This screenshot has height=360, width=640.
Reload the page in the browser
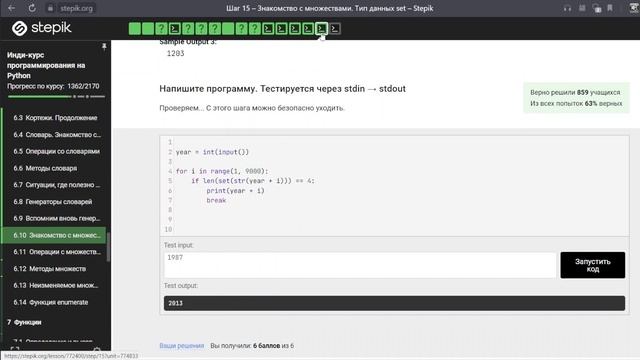(x=31, y=8)
